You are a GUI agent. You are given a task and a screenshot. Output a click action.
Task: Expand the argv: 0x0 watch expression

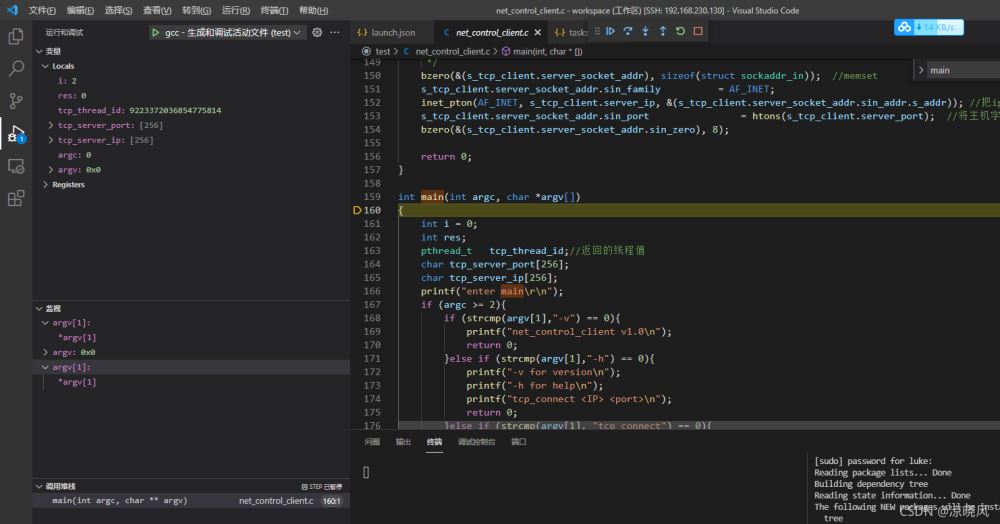pyautogui.click(x=45, y=353)
